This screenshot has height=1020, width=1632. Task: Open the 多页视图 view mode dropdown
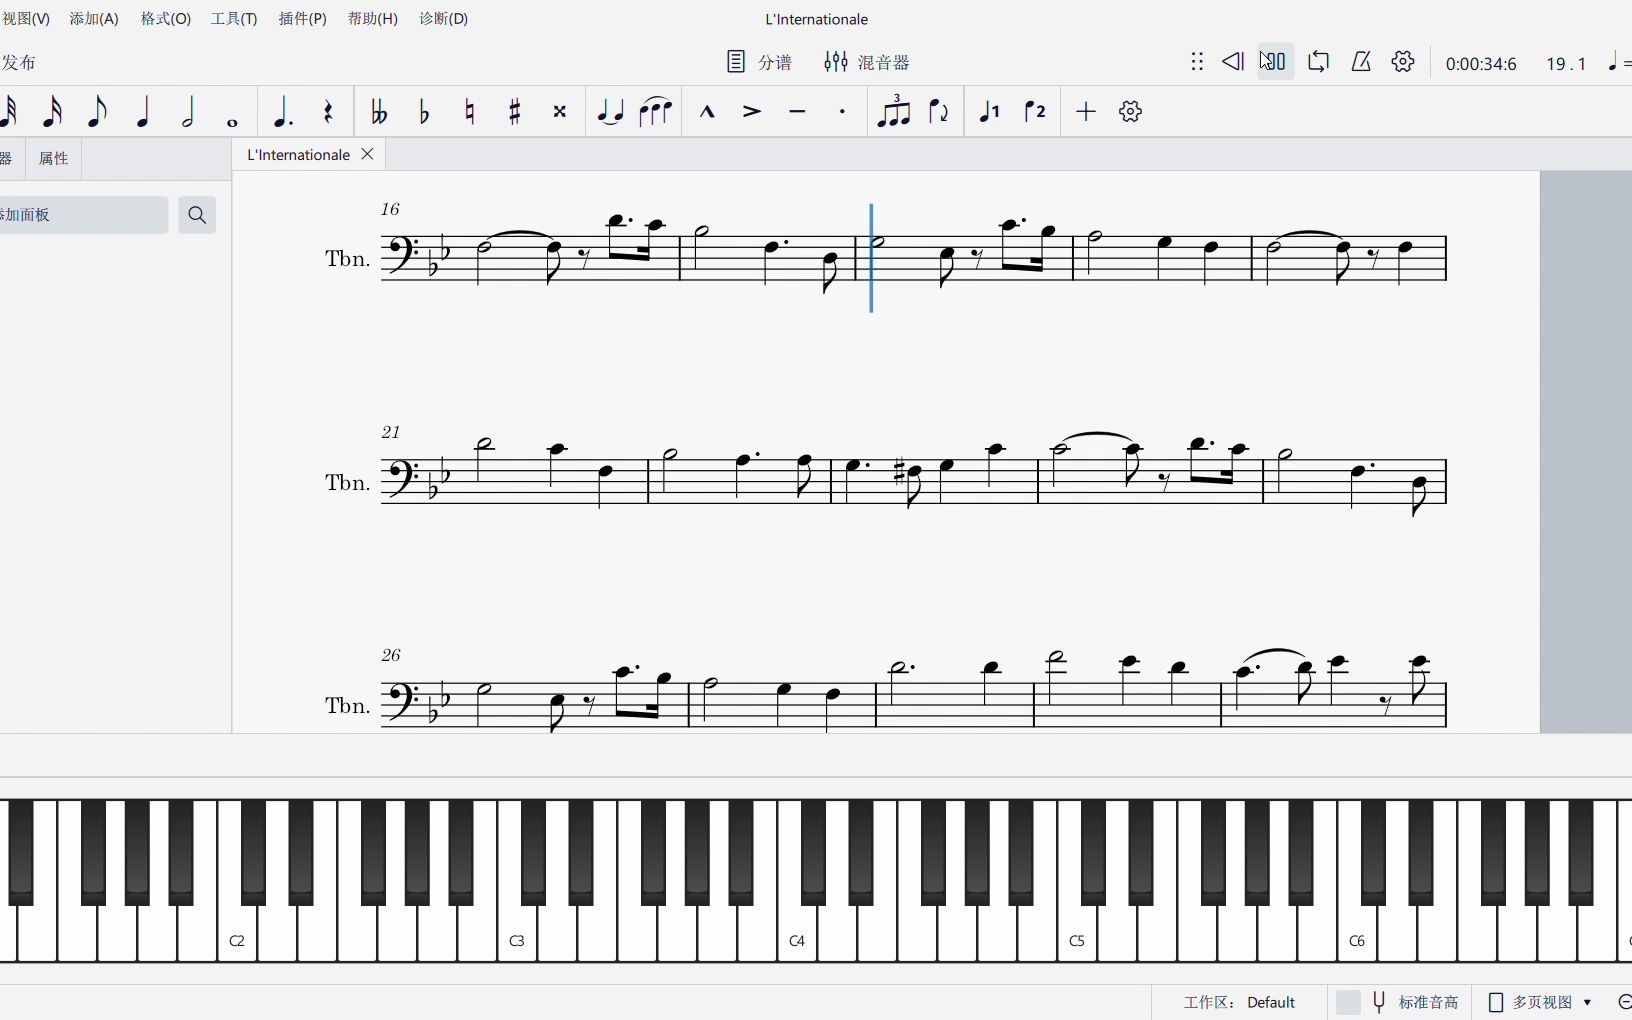(x=1541, y=1002)
